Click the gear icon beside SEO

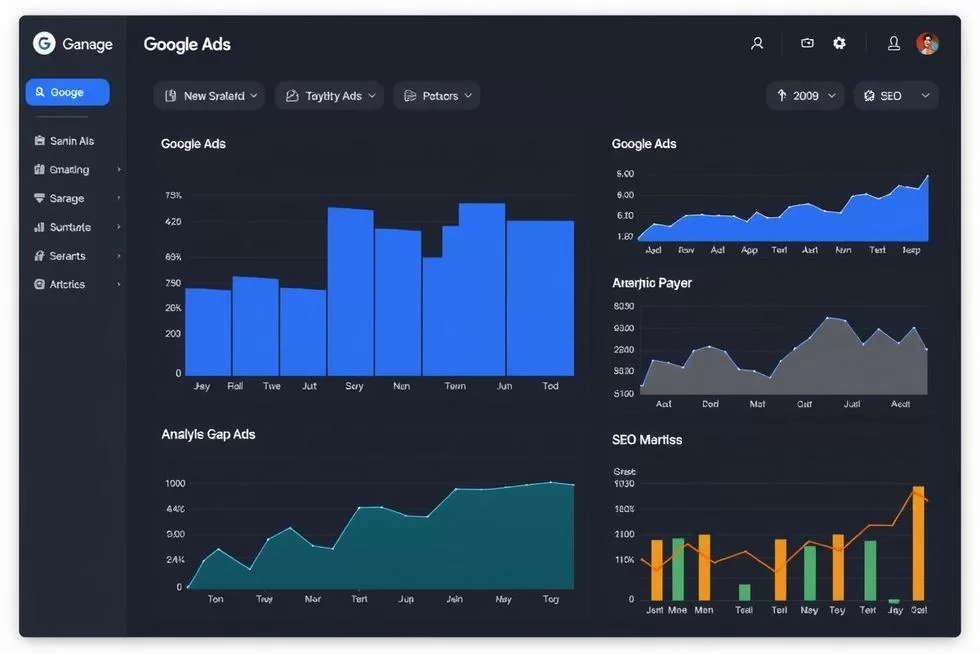tap(869, 96)
